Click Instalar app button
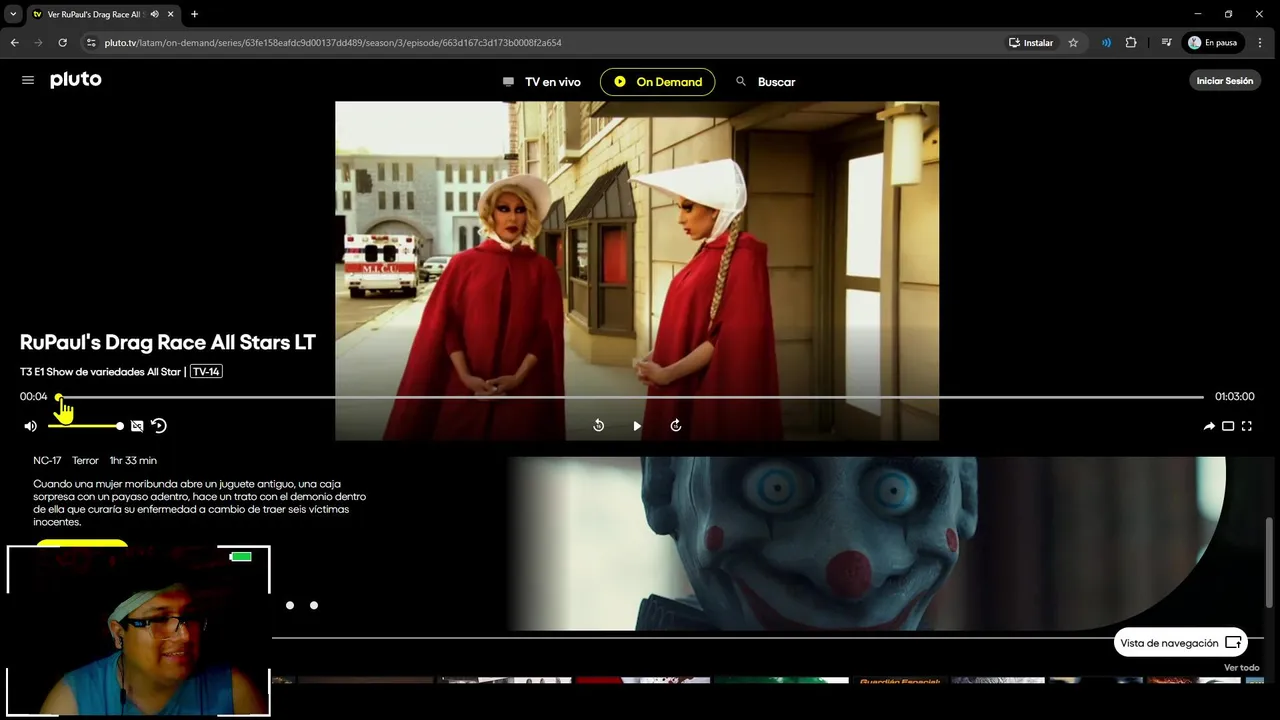 [x=1031, y=43]
